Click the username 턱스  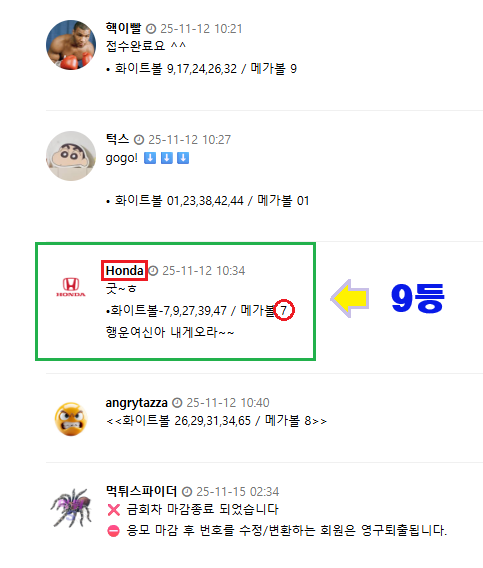[117, 139]
